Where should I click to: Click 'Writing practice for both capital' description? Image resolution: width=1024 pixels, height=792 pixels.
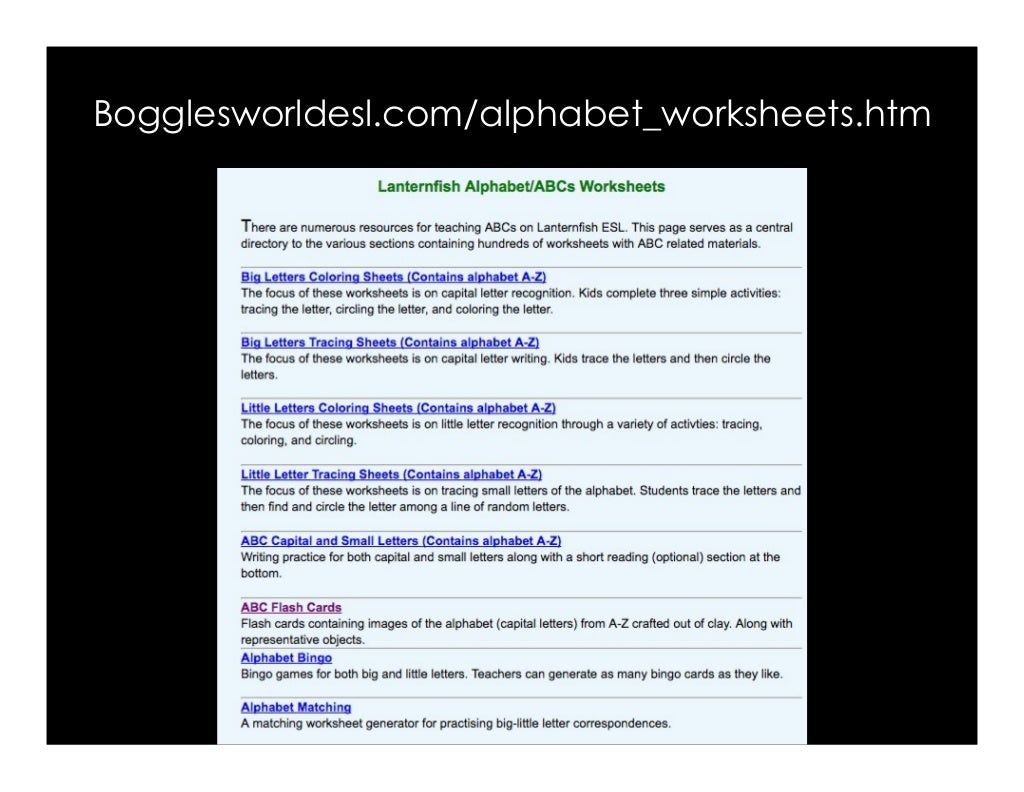pos(510,565)
